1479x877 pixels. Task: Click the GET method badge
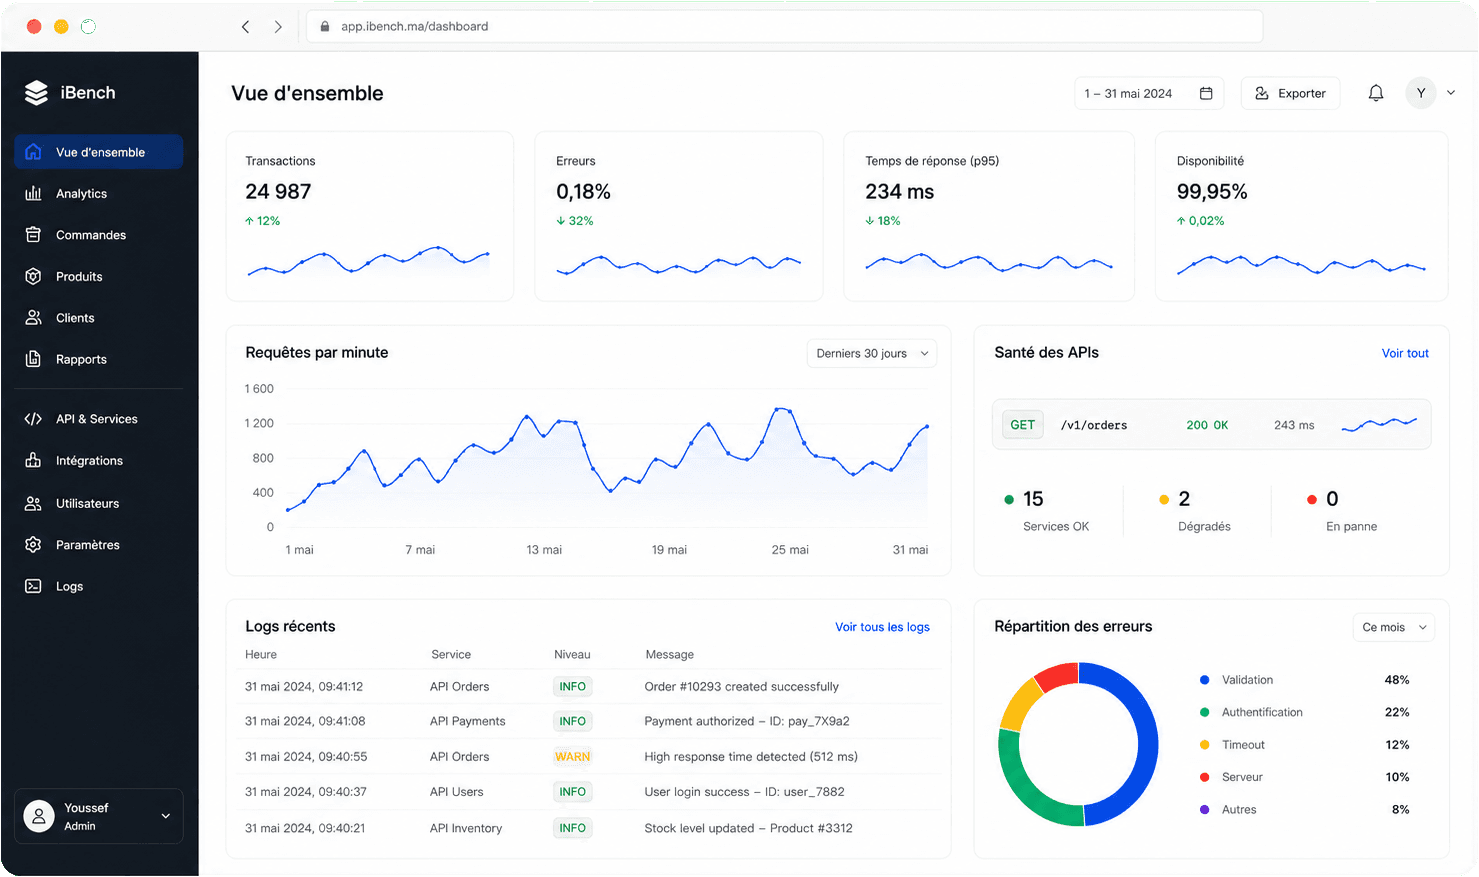1022,425
